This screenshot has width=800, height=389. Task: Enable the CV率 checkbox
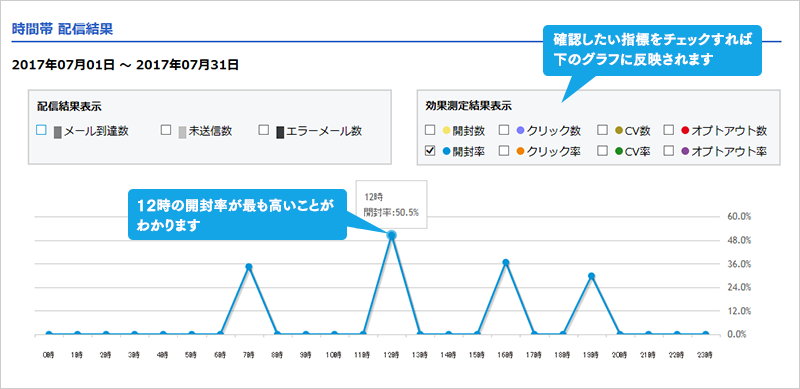tap(603, 151)
